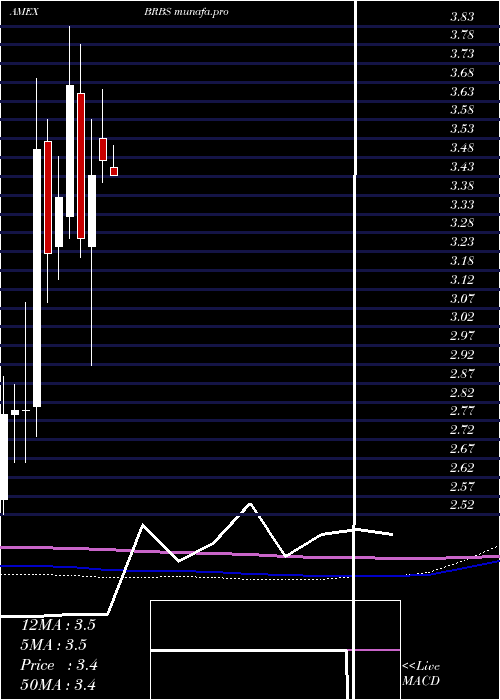Click the 2.57 price axis label
The width and height of the screenshot is (500, 700).
[x=462, y=486]
